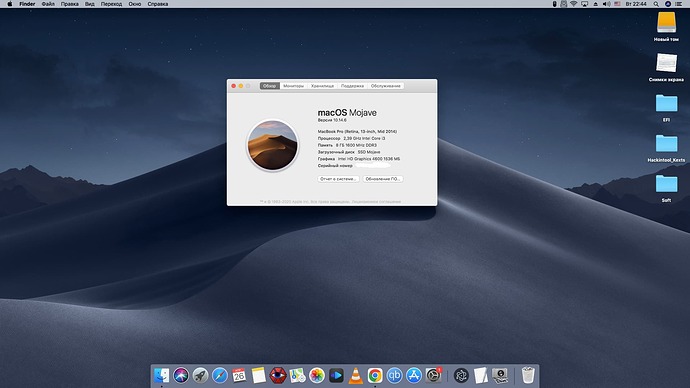Open Calendar app showing 26
Image resolution: width=690 pixels, height=388 pixels.
pos(239,375)
